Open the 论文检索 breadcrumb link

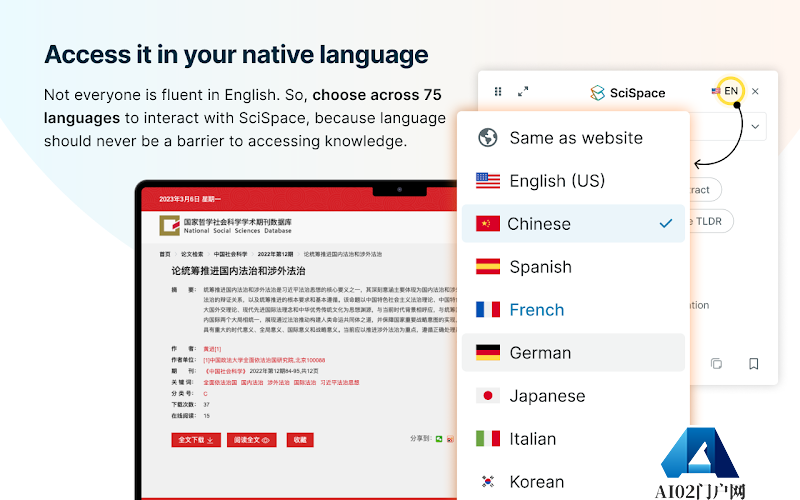pyautogui.click(x=192, y=254)
